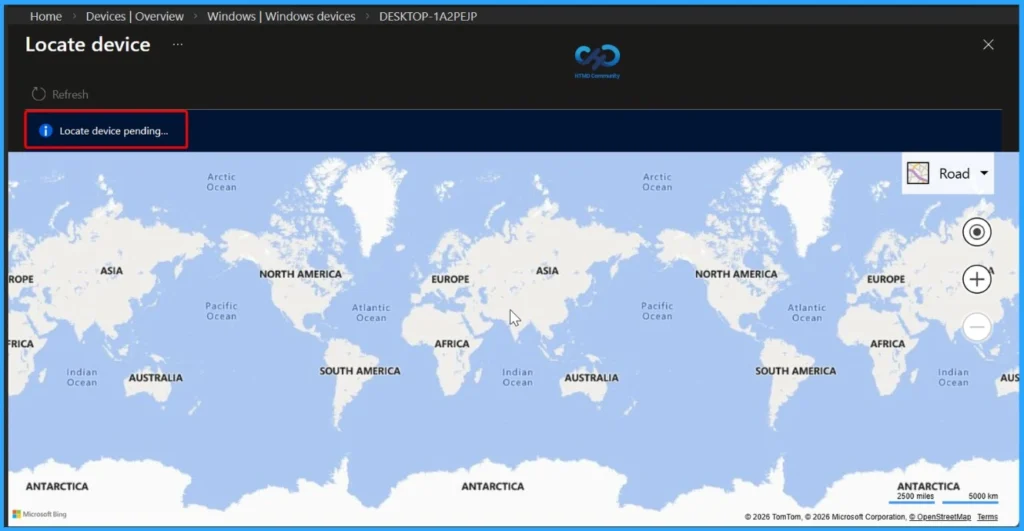Click the central AFRICA map label
1024x531 pixels.
click(x=452, y=344)
